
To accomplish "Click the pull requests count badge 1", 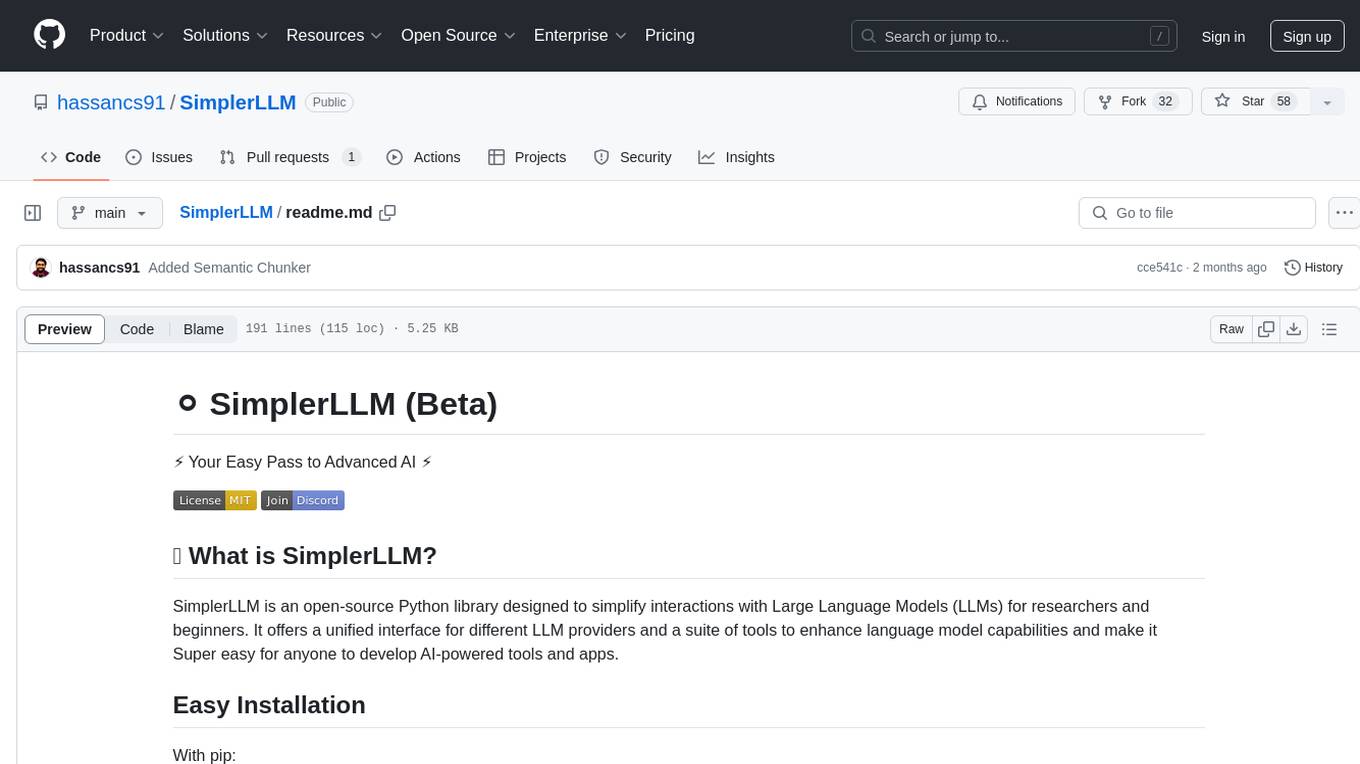I will tap(351, 157).
